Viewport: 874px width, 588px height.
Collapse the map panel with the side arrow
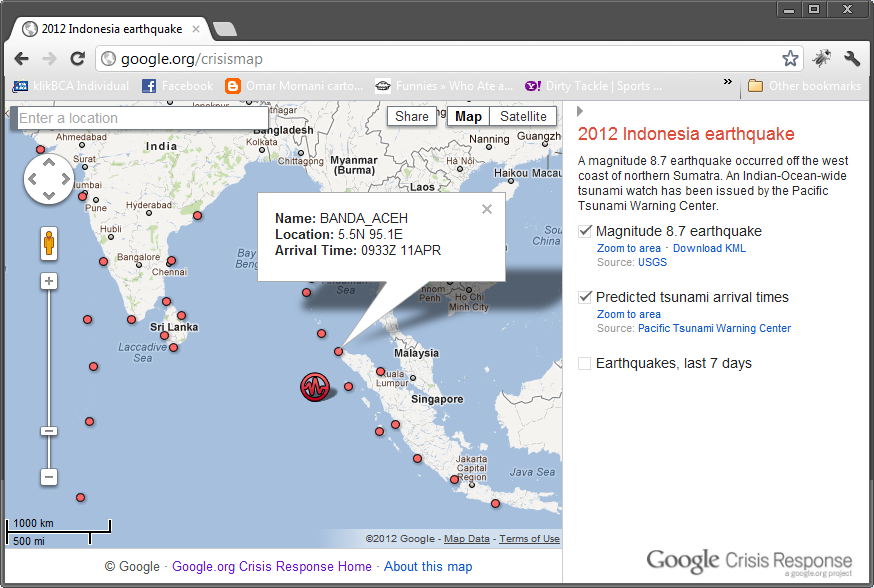[x=8, y=114]
